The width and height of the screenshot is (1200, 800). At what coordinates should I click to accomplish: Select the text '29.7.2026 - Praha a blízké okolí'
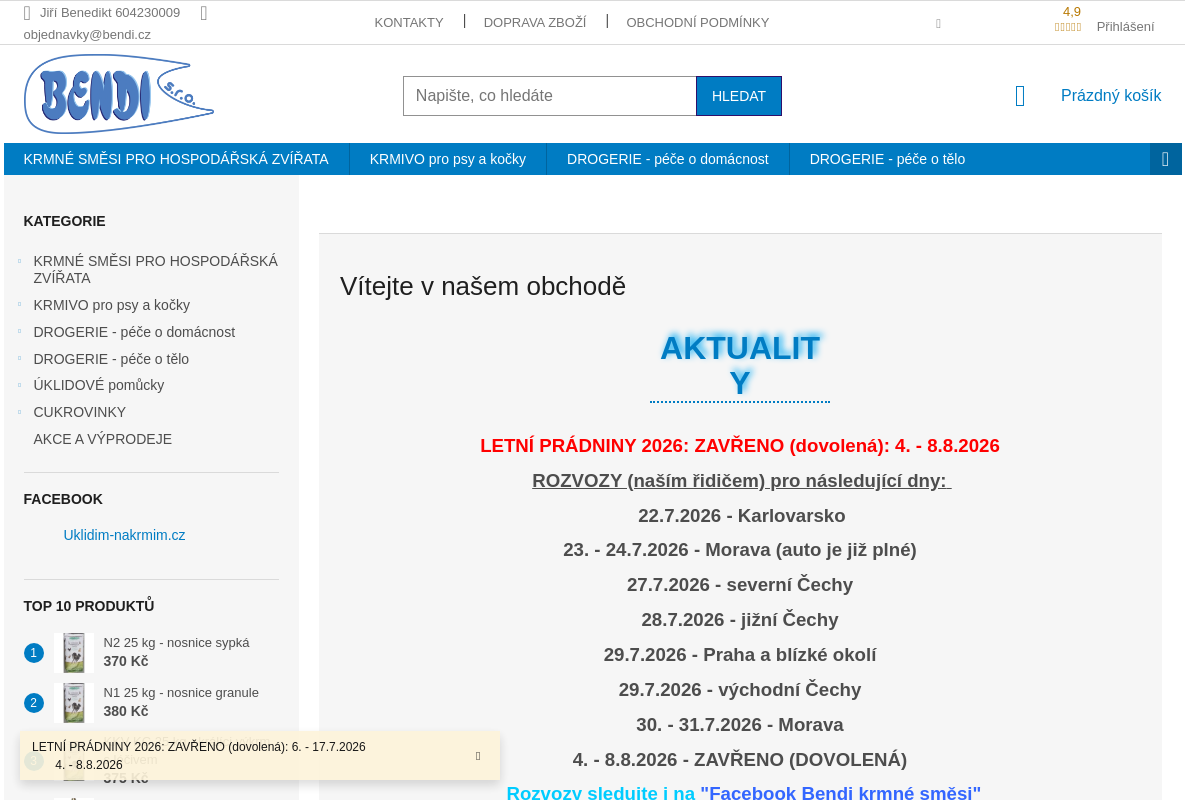[740, 655]
